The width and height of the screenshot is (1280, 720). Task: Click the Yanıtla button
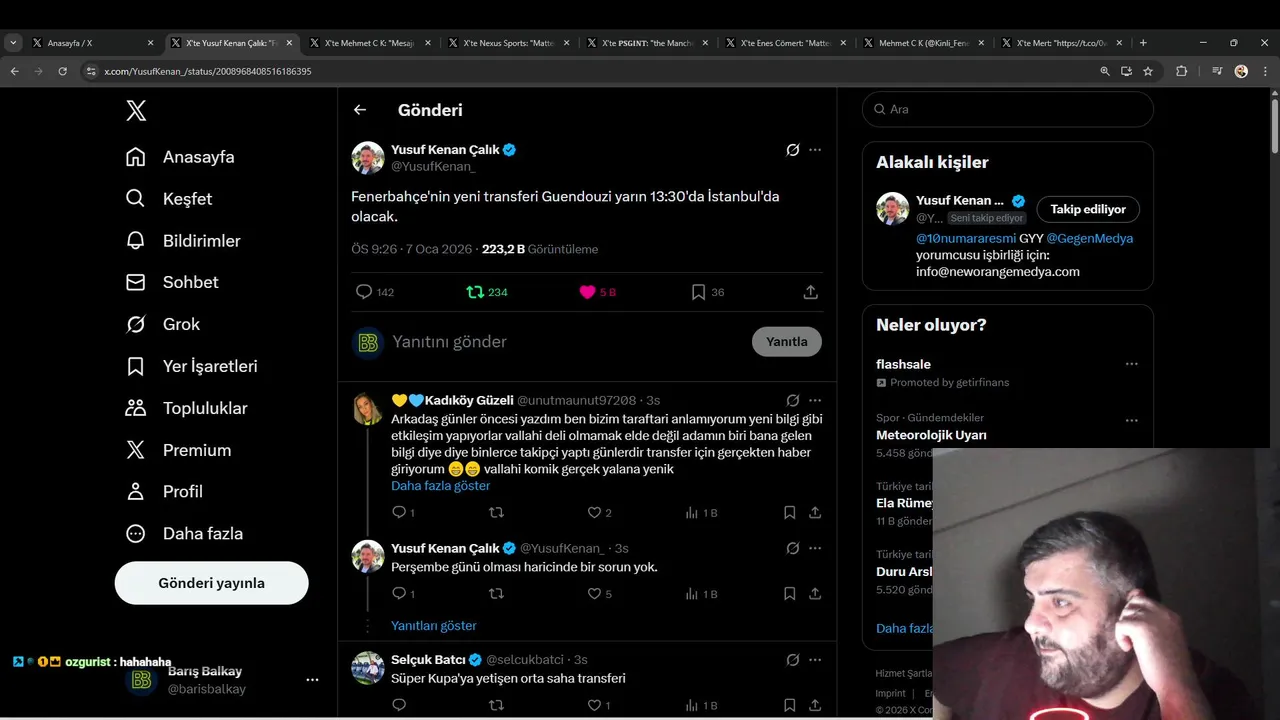[787, 342]
